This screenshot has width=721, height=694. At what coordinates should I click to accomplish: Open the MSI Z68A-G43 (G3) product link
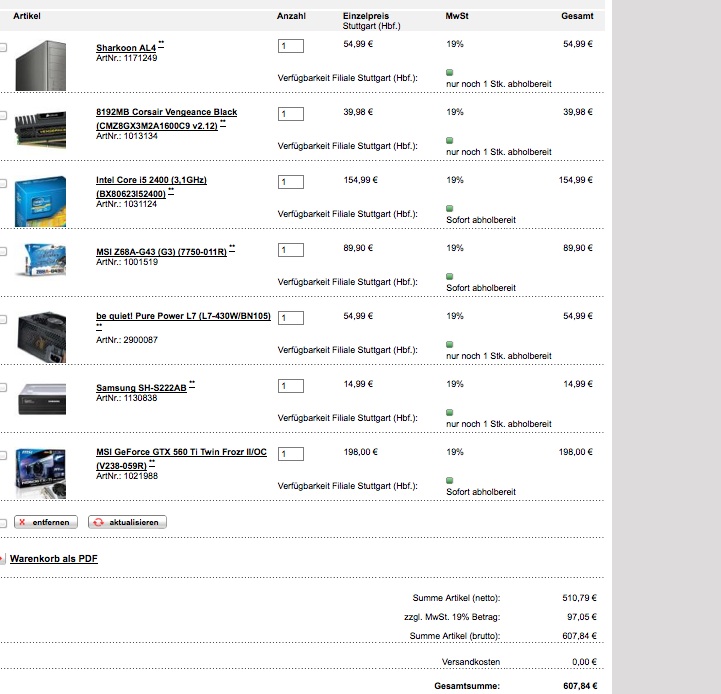[x=161, y=252]
